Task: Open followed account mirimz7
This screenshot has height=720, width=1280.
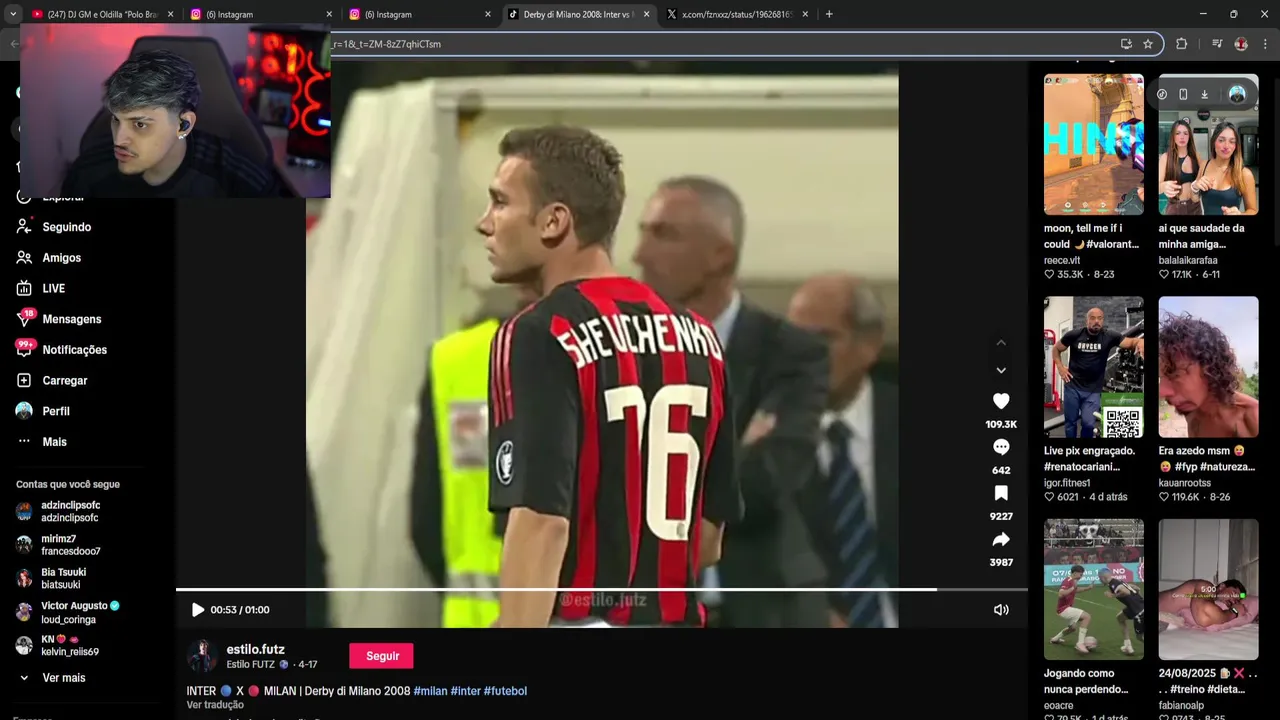Action: pyautogui.click(x=70, y=545)
